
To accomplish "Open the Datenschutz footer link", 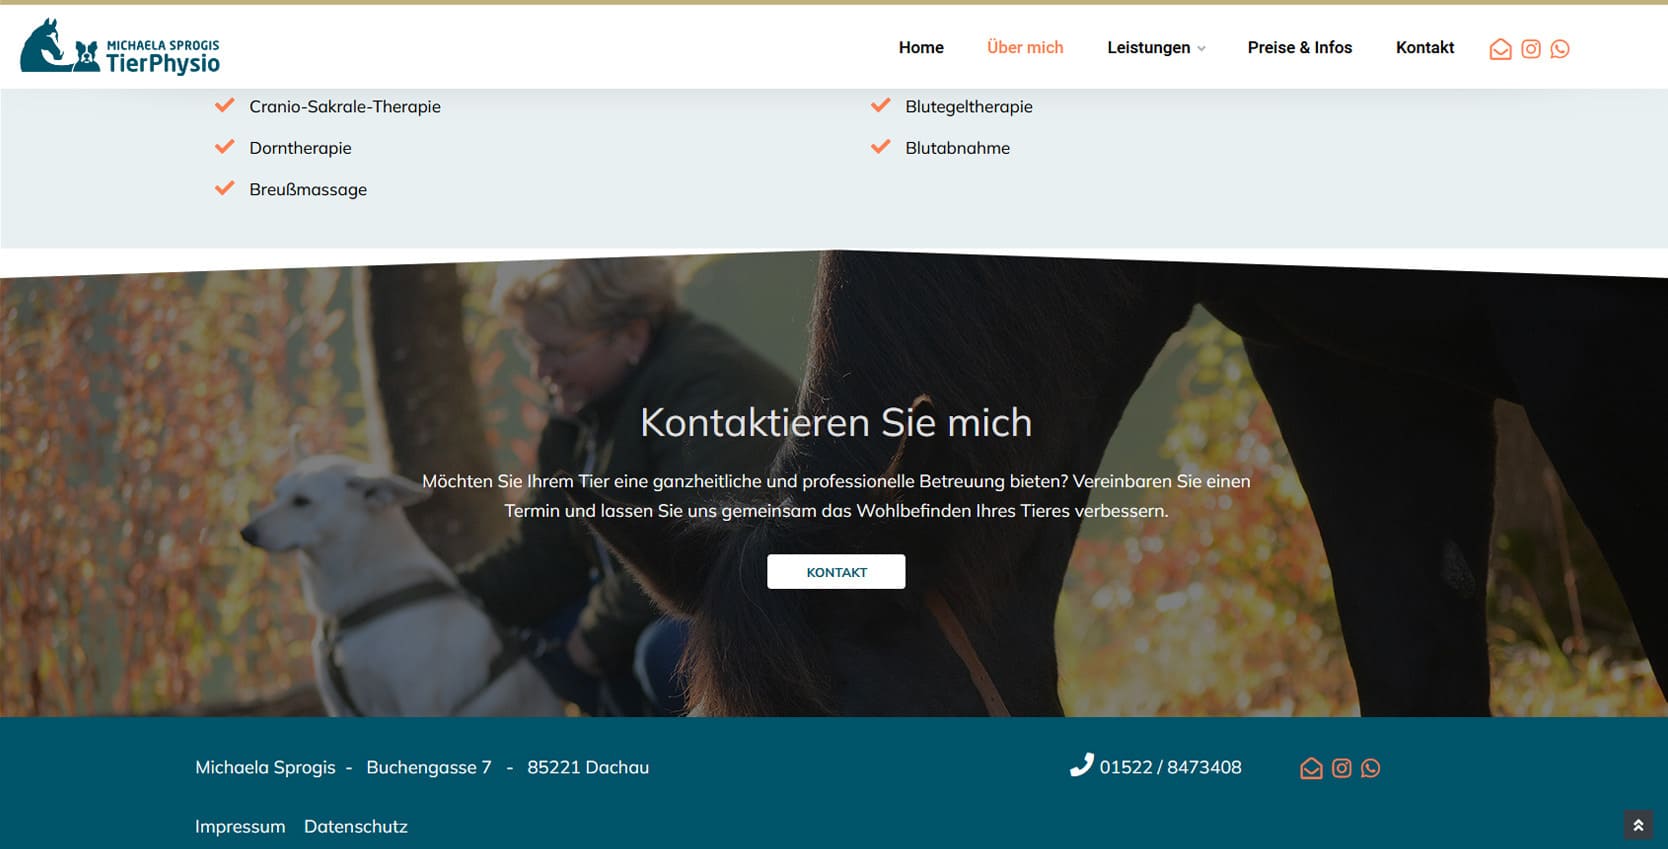I will 356,827.
